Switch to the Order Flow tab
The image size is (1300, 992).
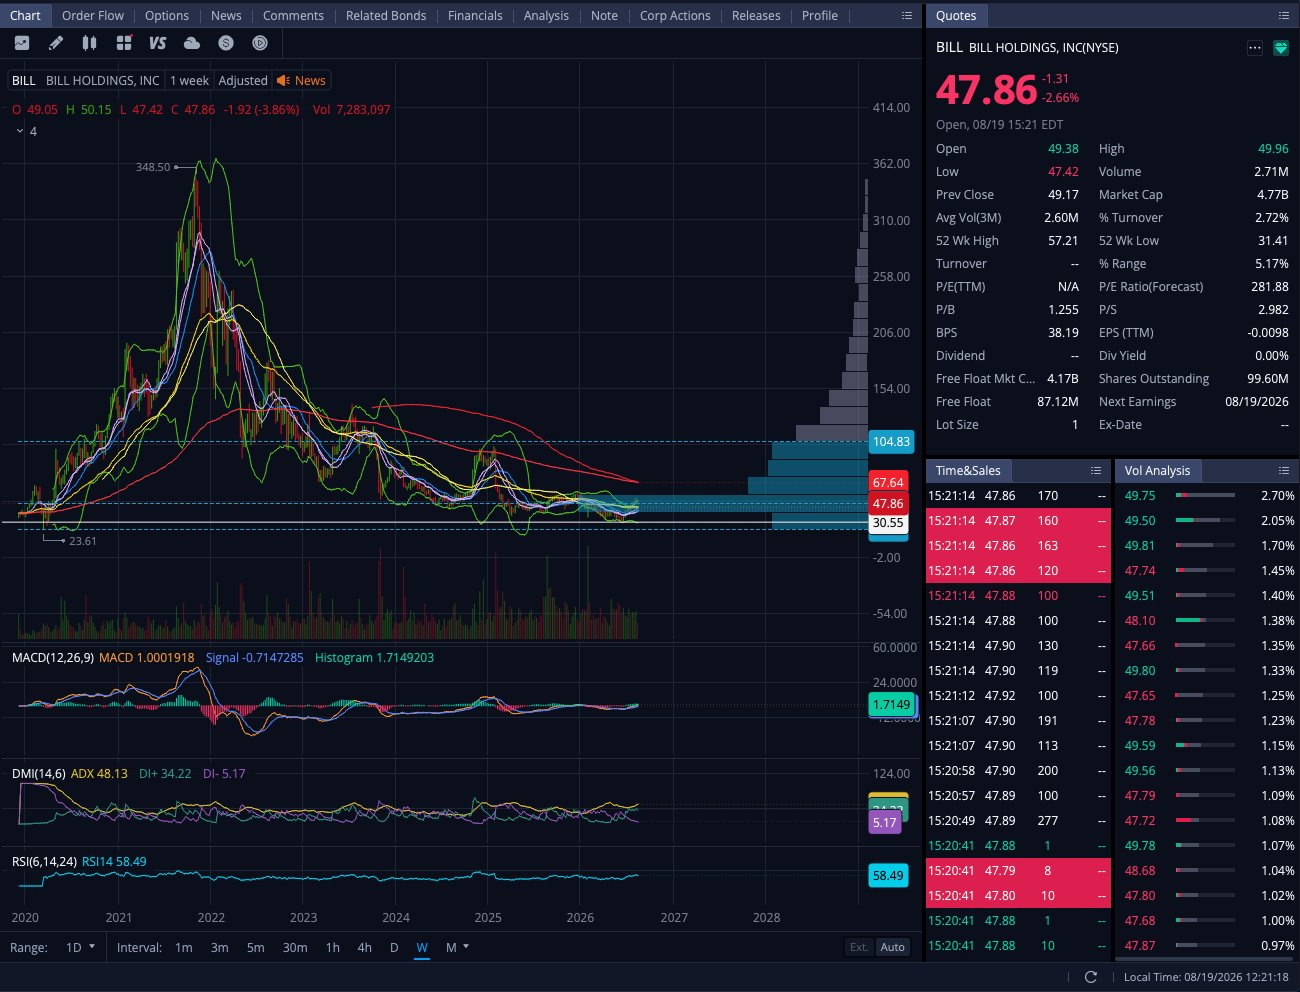coord(93,15)
